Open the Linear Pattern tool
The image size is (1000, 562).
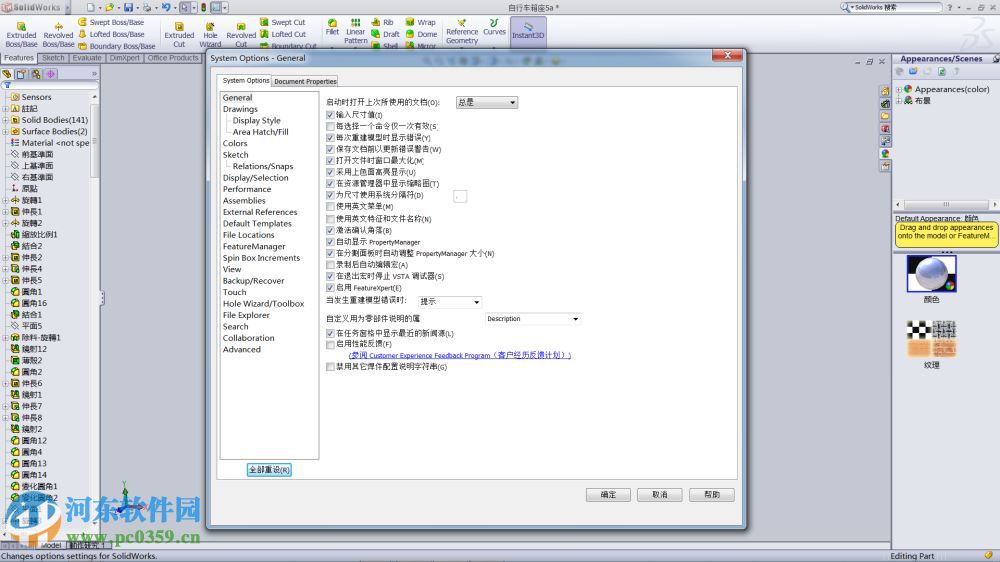(x=355, y=31)
